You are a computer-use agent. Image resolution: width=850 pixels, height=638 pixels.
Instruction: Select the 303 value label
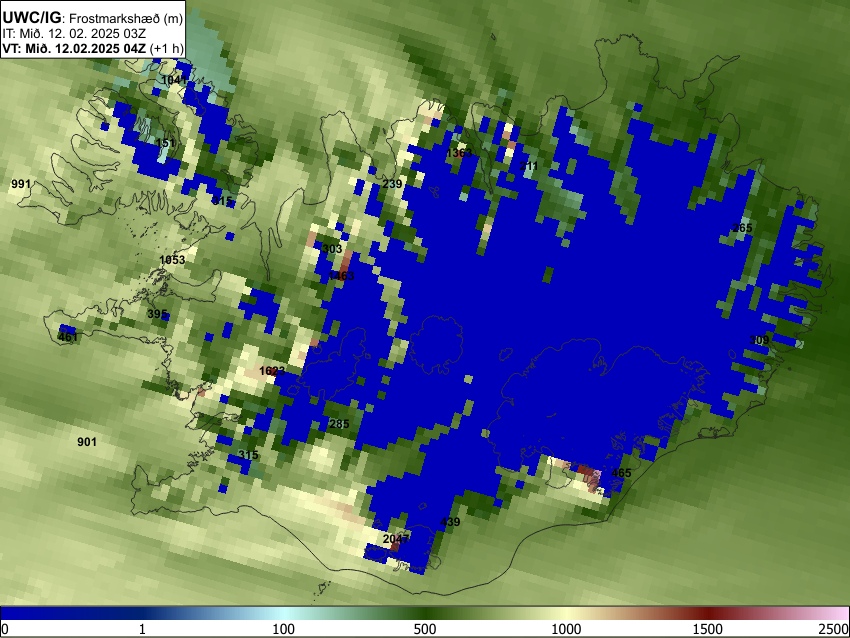click(332, 249)
